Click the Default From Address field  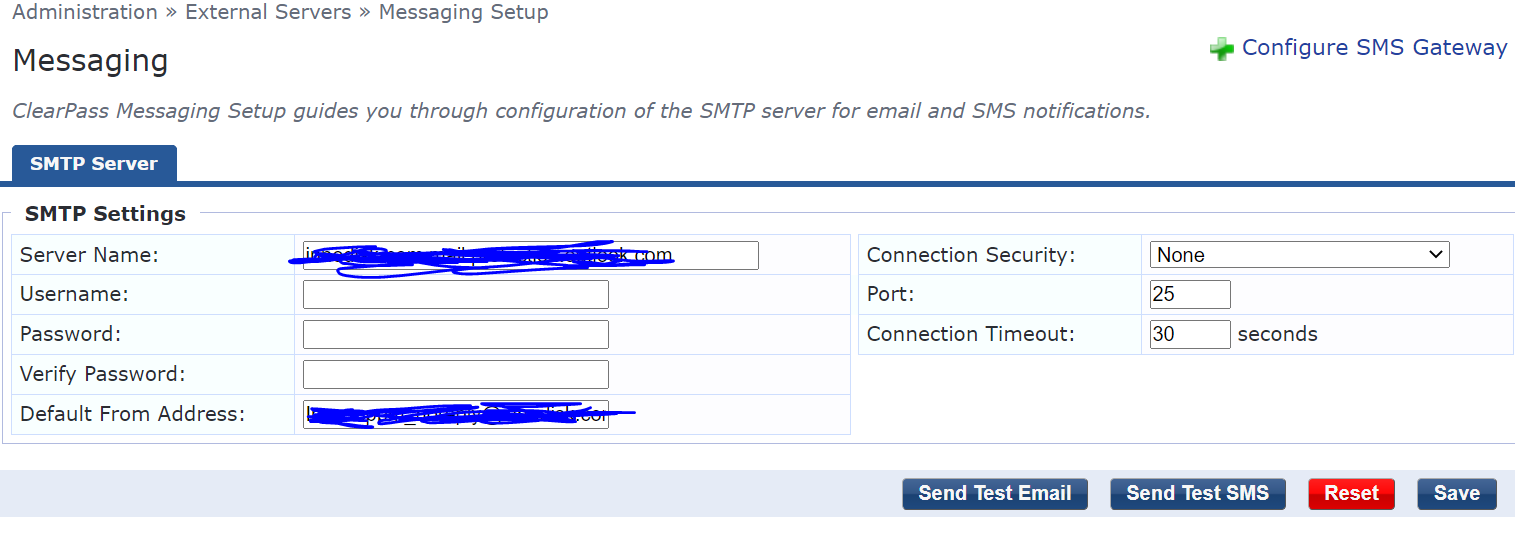pyautogui.click(x=456, y=415)
